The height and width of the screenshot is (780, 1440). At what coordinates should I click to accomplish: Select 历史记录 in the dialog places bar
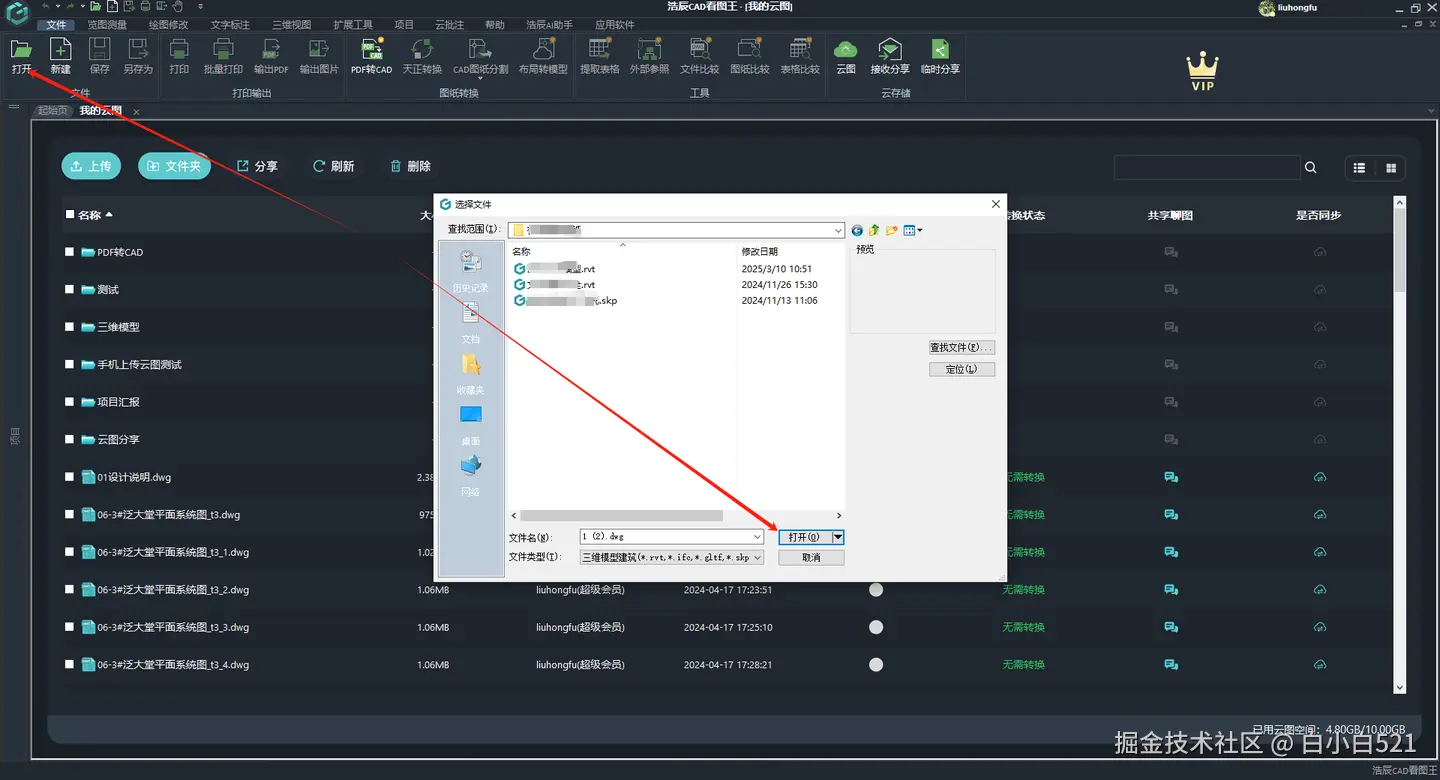point(471,271)
